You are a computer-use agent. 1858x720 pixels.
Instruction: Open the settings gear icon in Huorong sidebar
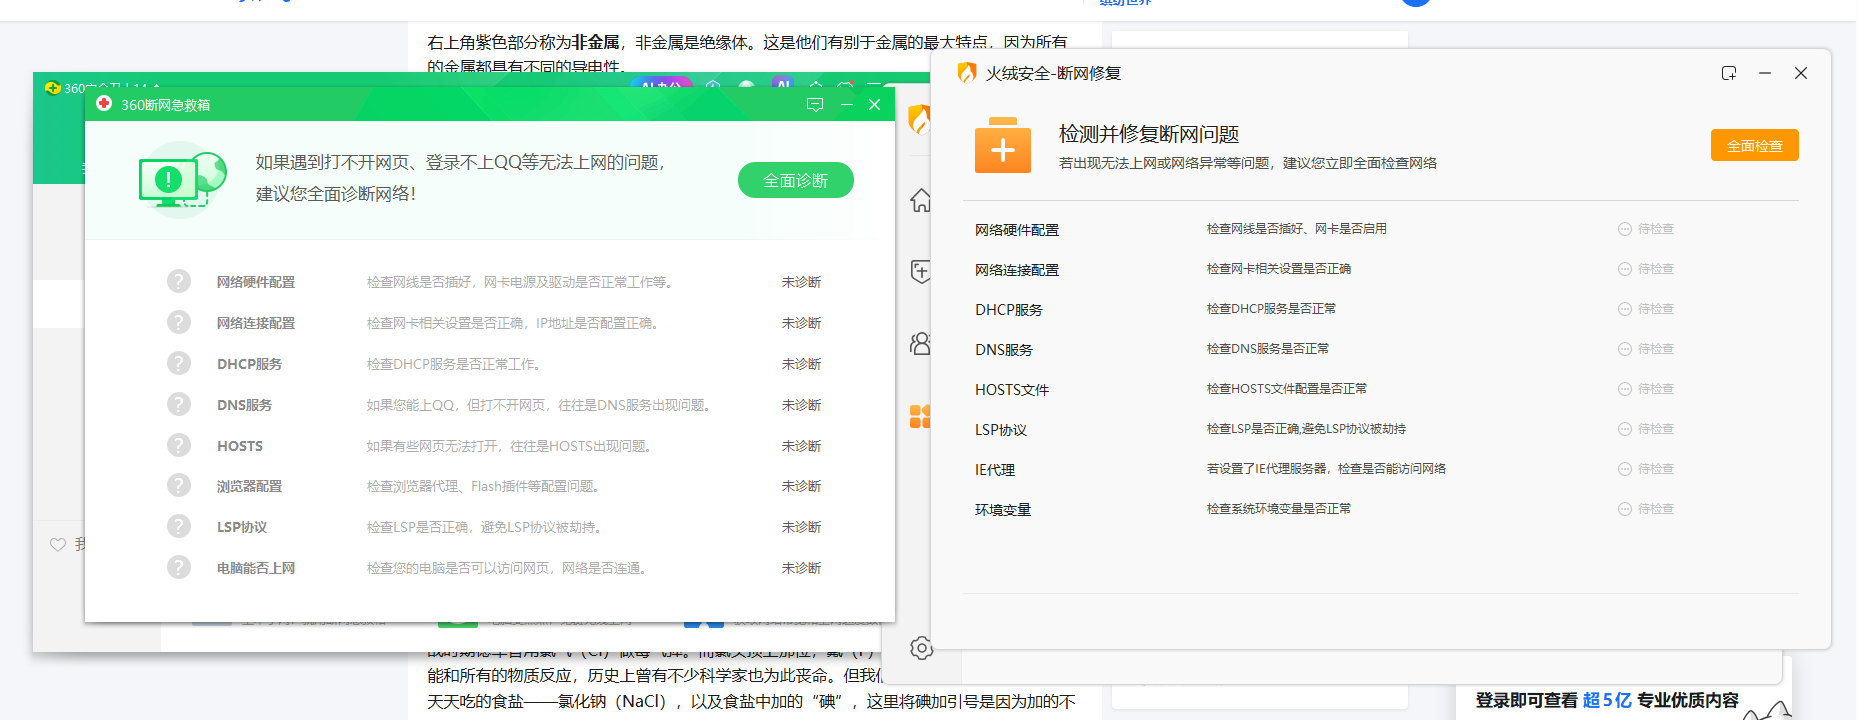[921, 648]
